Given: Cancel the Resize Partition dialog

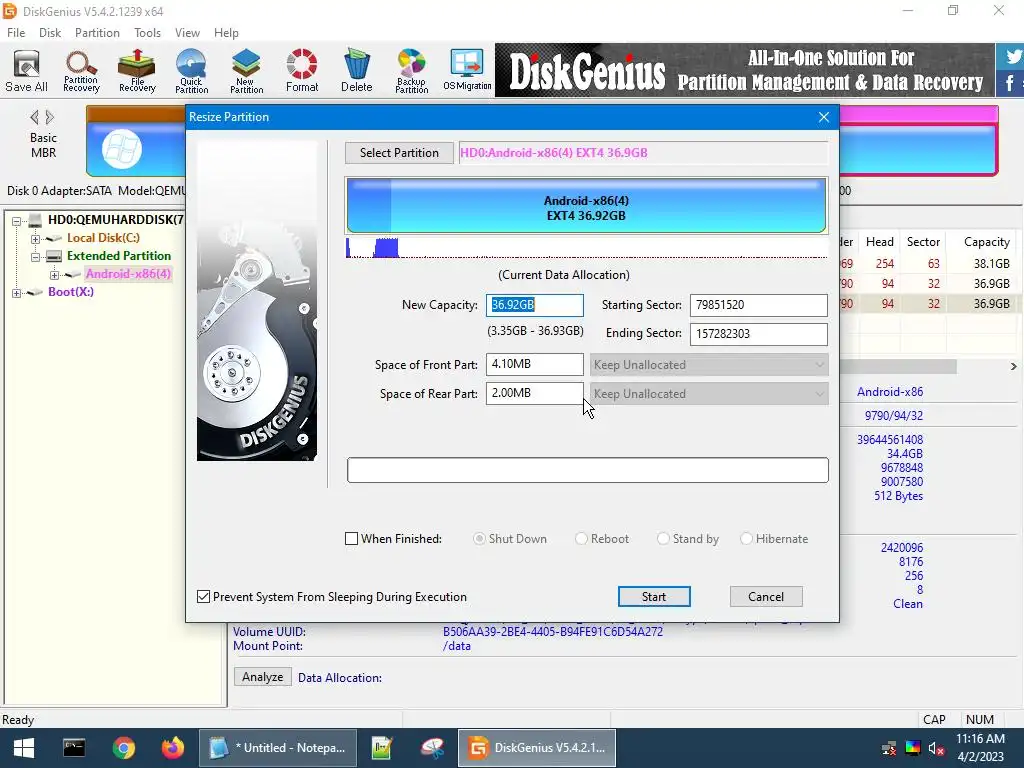Looking at the screenshot, I should [x=765, y=596].
